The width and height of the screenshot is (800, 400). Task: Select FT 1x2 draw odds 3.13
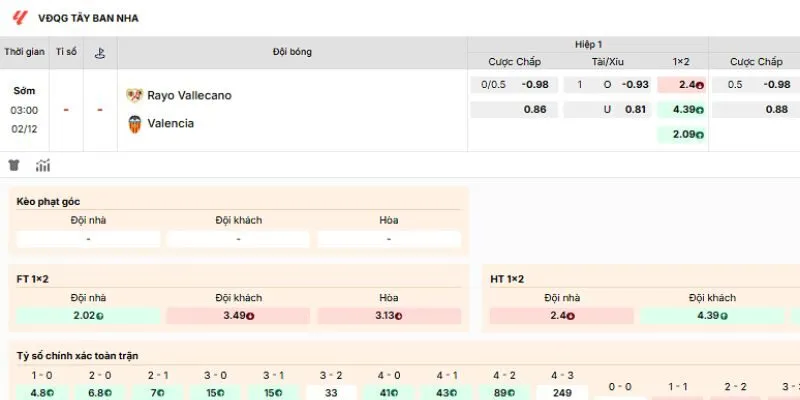point(388,316)
